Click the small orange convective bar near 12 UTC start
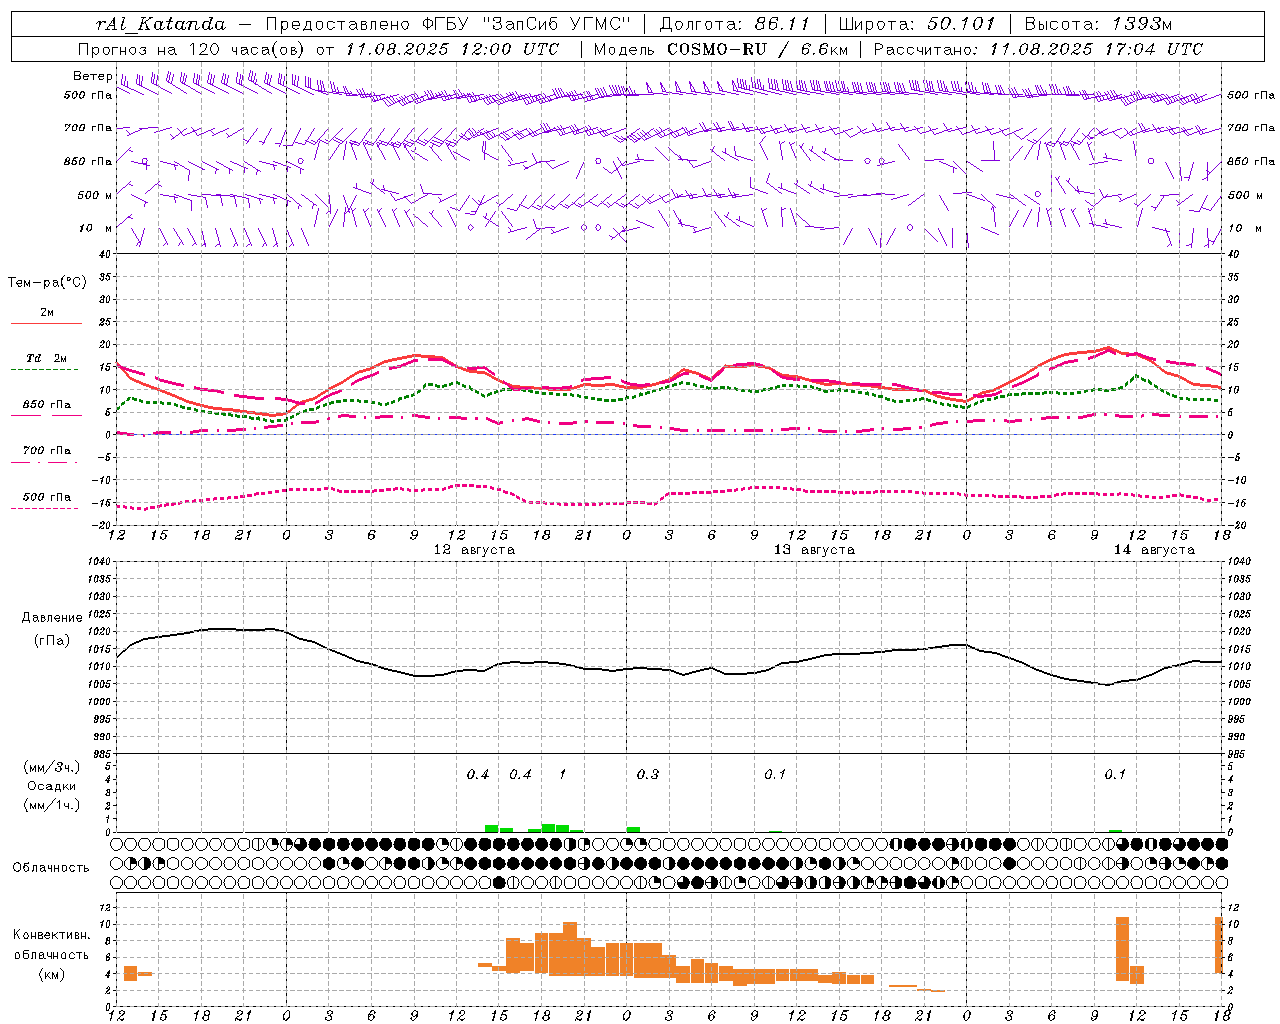 tap(130, 973)
